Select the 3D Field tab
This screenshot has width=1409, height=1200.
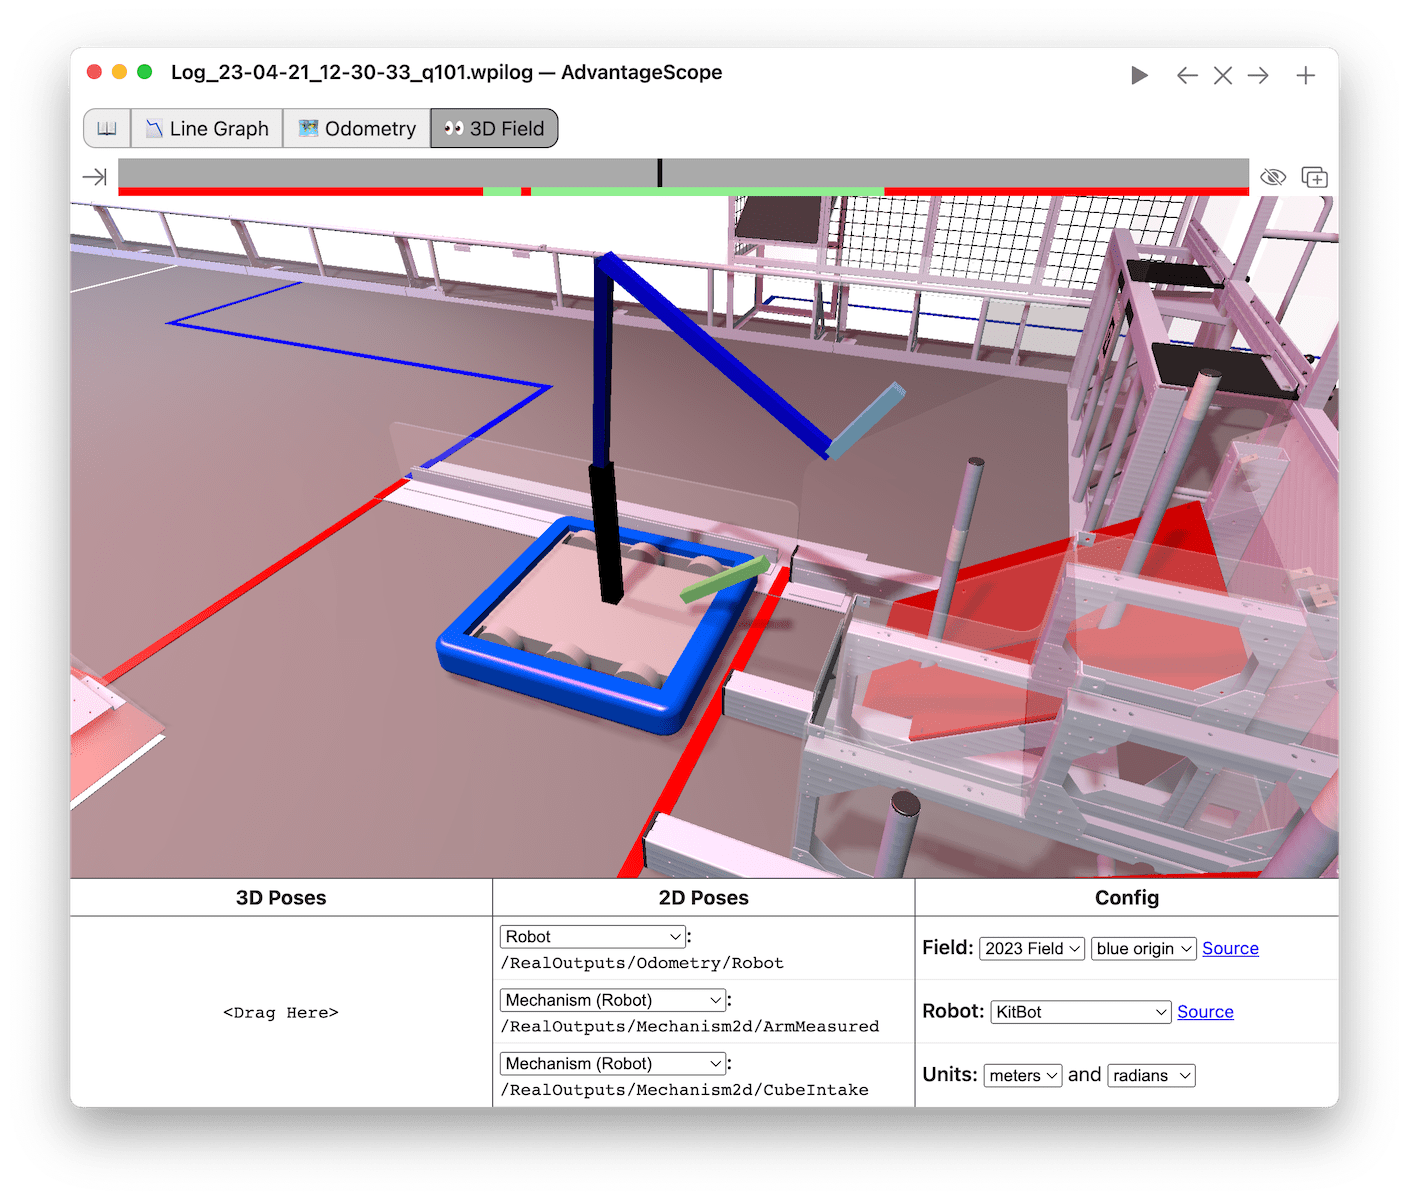click(x=494, y=129)
